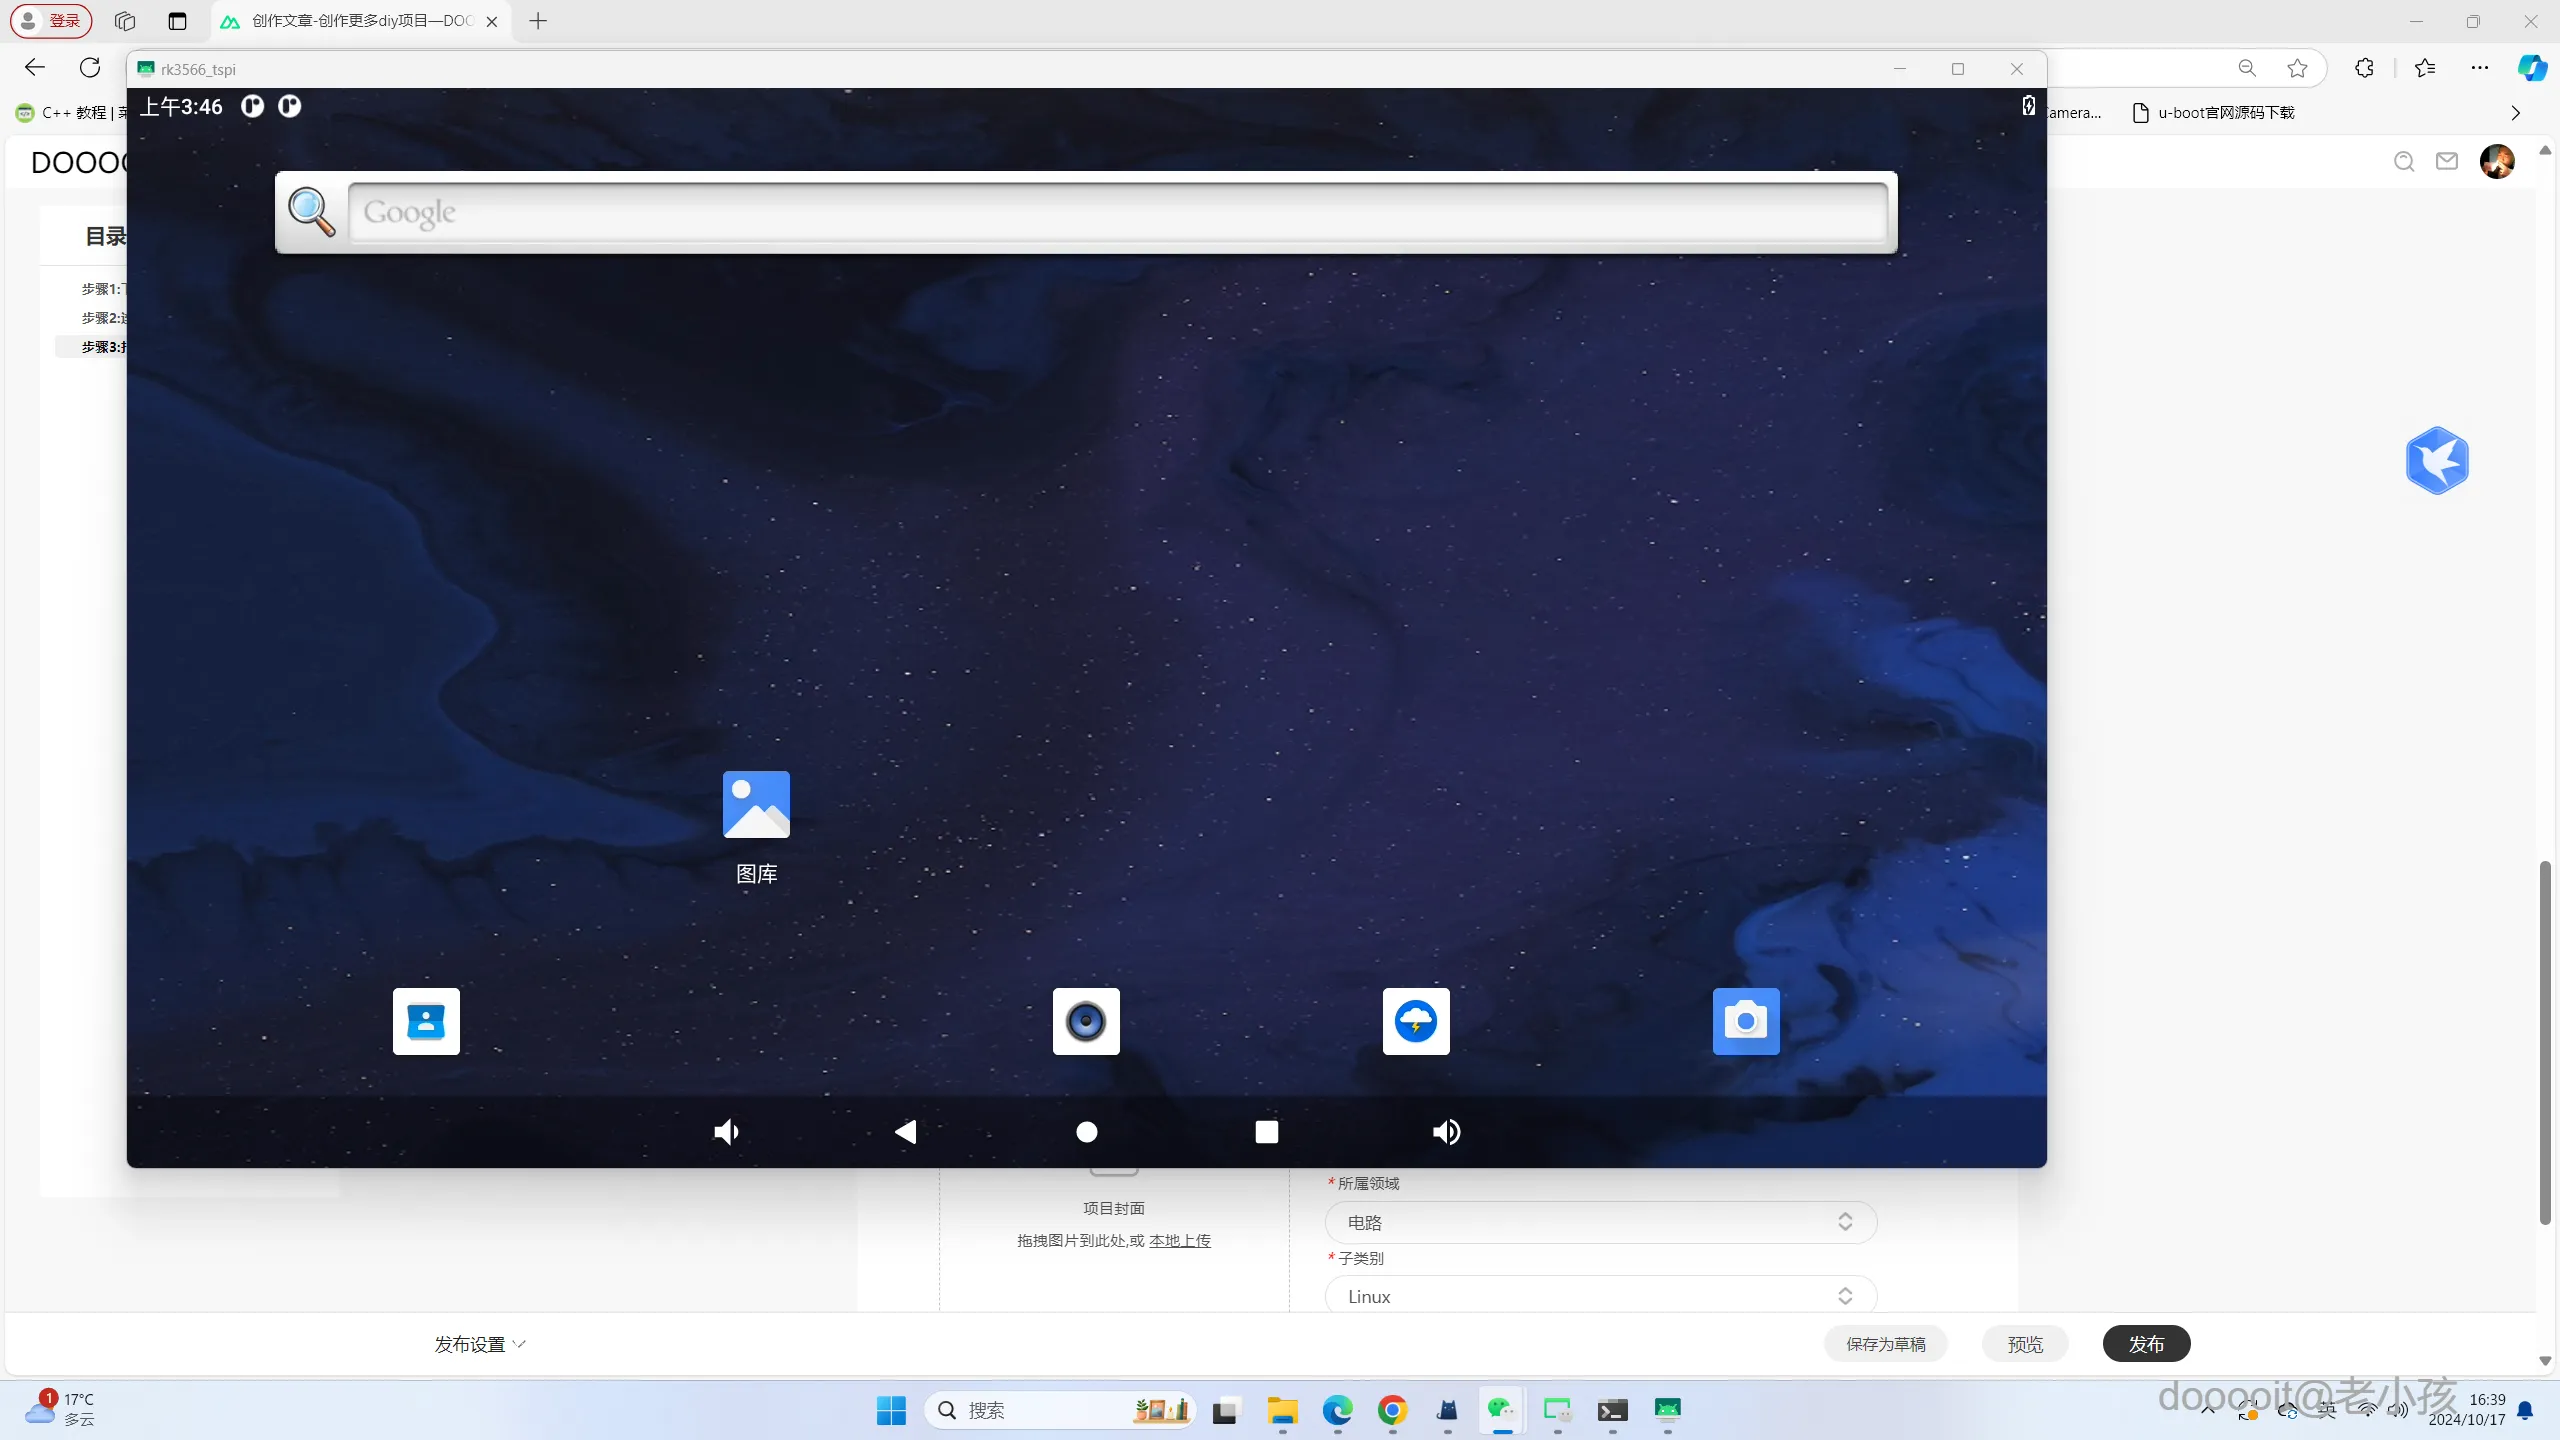2560x1440 pixels.
Task: Expand the 所属领域 dropdown showing 电路
Action: (x=1600, y=1222)
